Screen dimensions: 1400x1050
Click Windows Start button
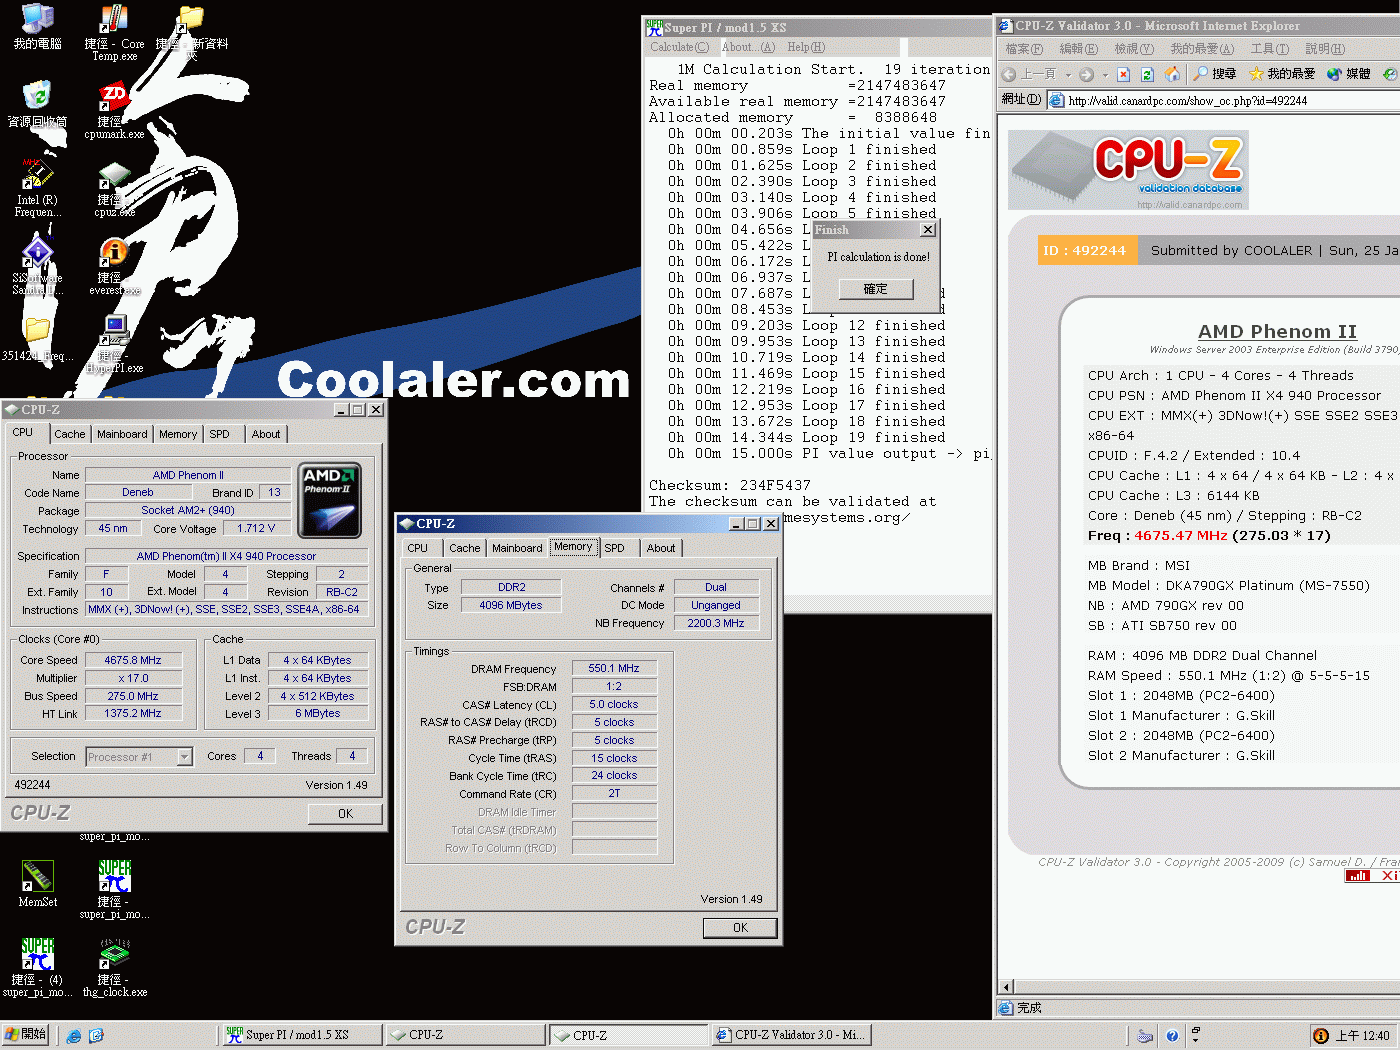(x=26, y=1035)
